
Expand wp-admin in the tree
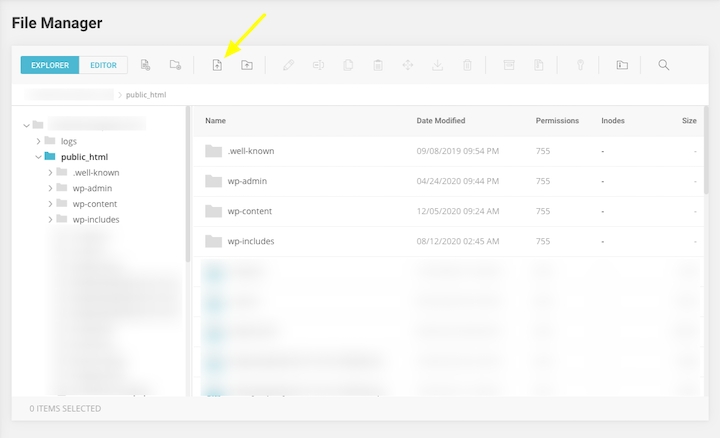51,188
